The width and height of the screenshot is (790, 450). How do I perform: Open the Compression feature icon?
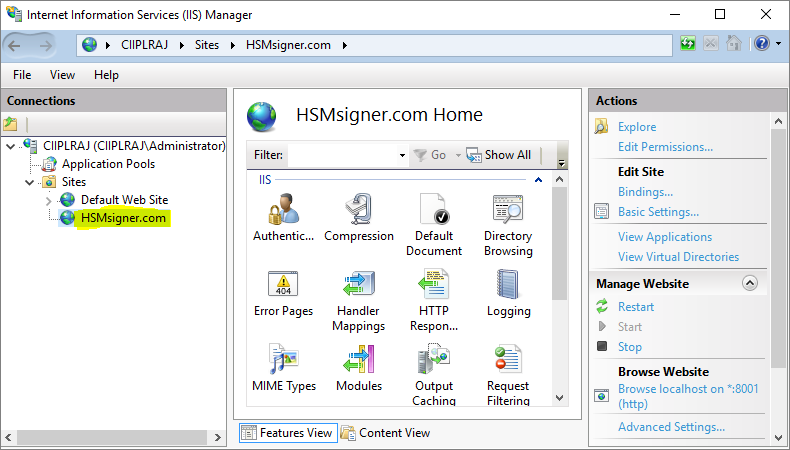[359, 209]
